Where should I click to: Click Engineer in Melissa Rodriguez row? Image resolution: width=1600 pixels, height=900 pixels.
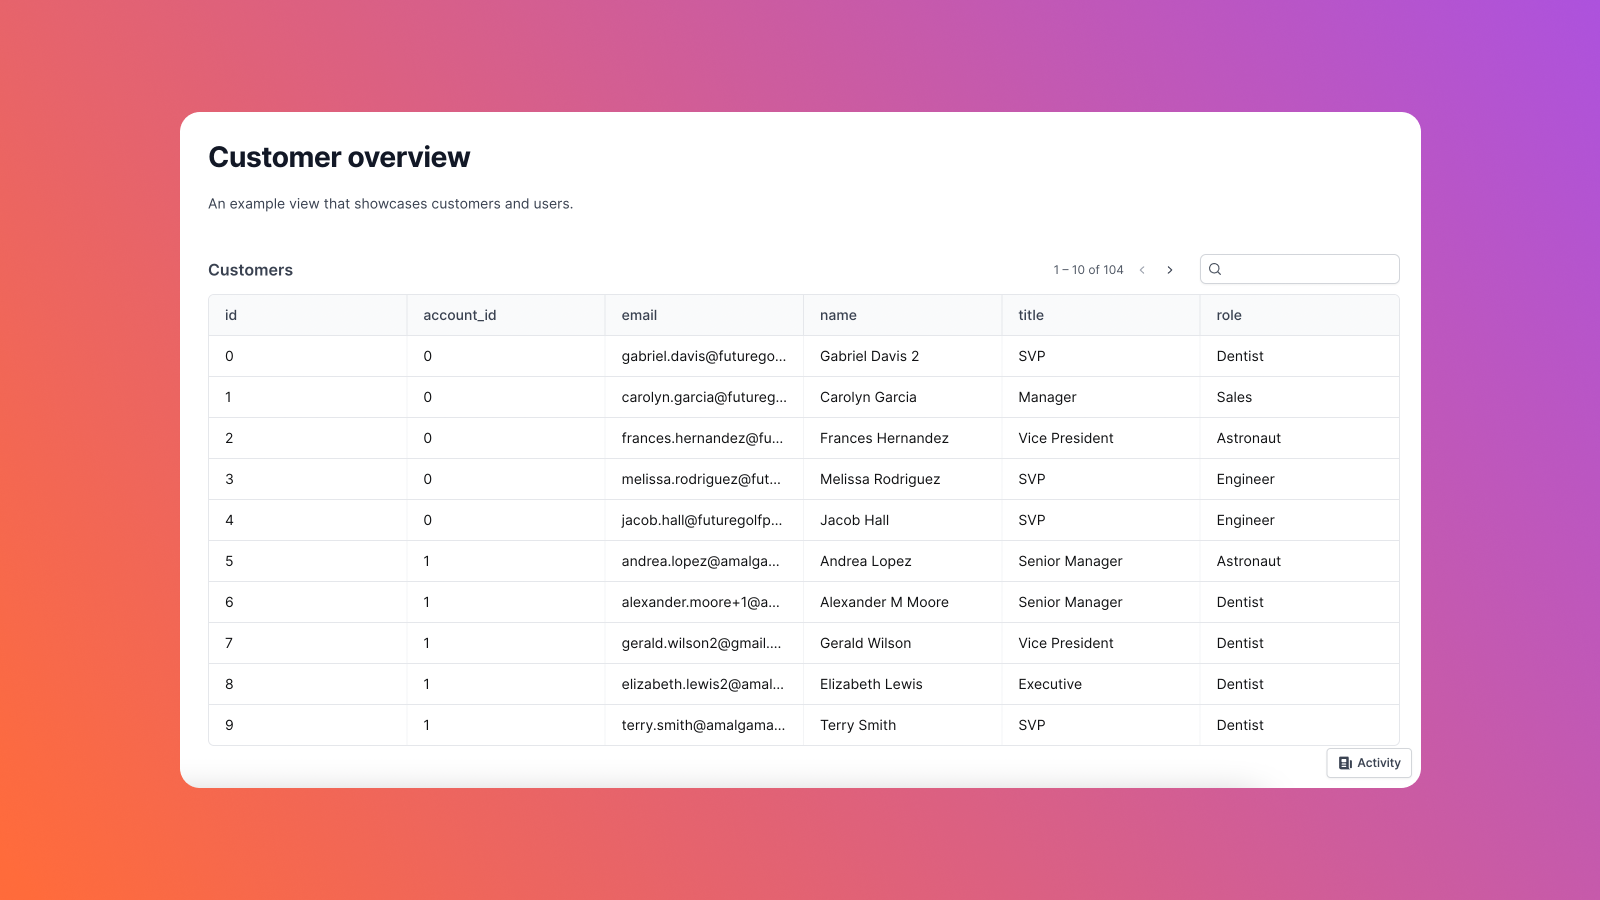click(x=1245, y=479)
